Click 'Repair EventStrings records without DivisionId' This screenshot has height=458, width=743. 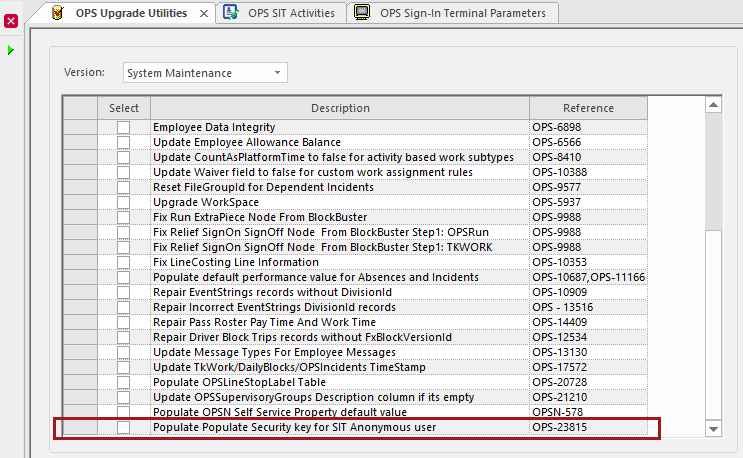pyautogui.click(x=272, y=292)
